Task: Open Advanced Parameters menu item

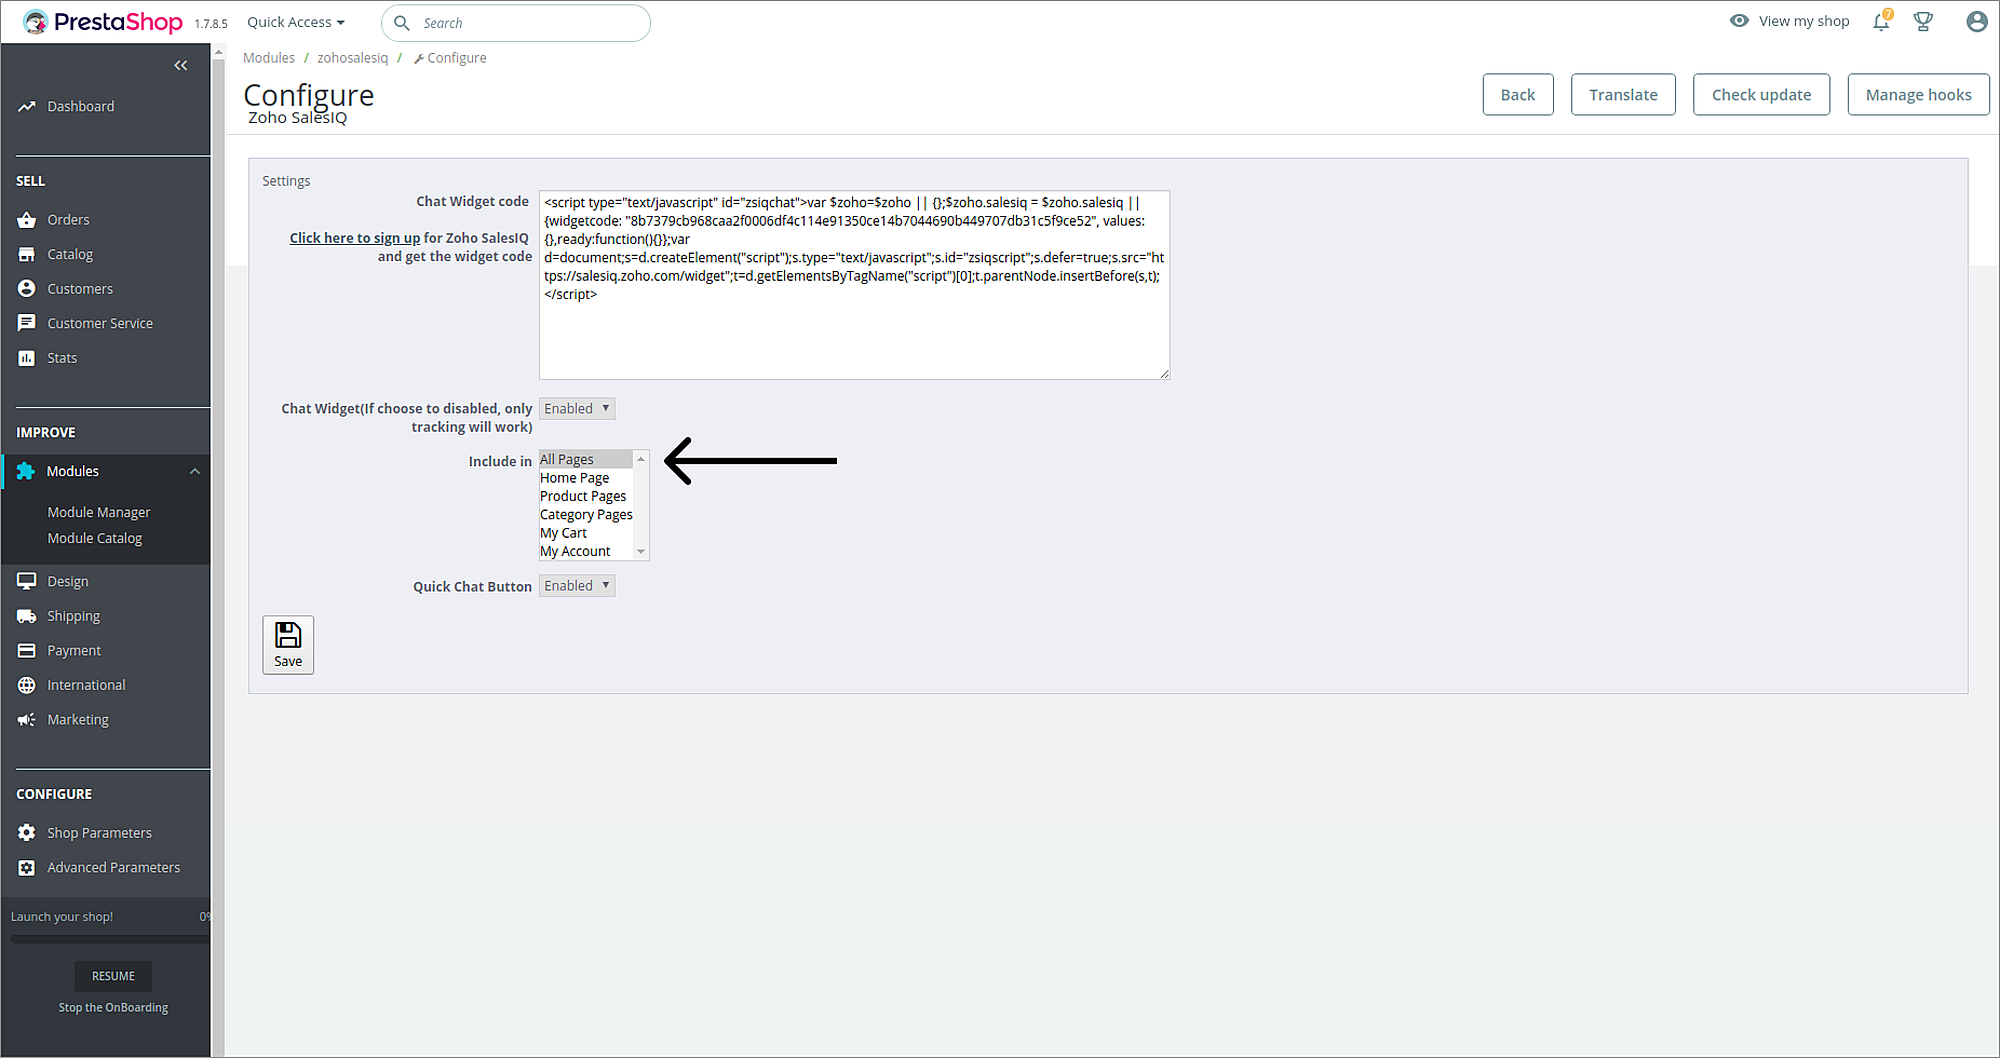Action: tap(114, 867)
